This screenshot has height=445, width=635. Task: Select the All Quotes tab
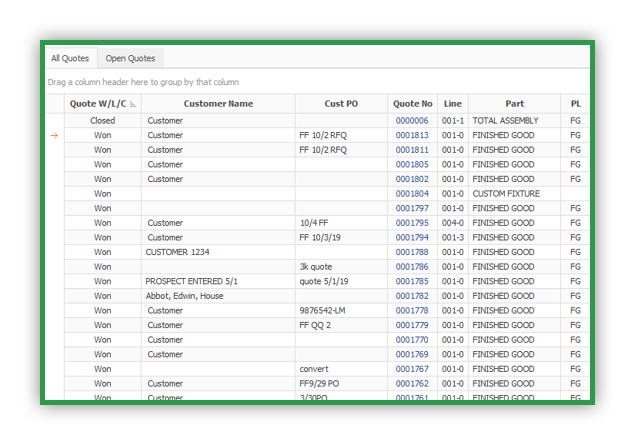70,59
